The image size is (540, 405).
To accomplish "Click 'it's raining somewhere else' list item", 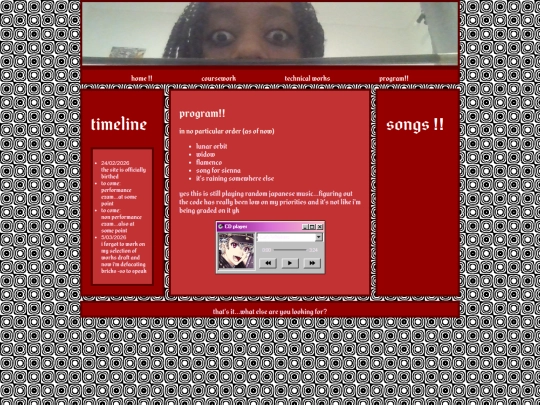I will tap(235, 178).
